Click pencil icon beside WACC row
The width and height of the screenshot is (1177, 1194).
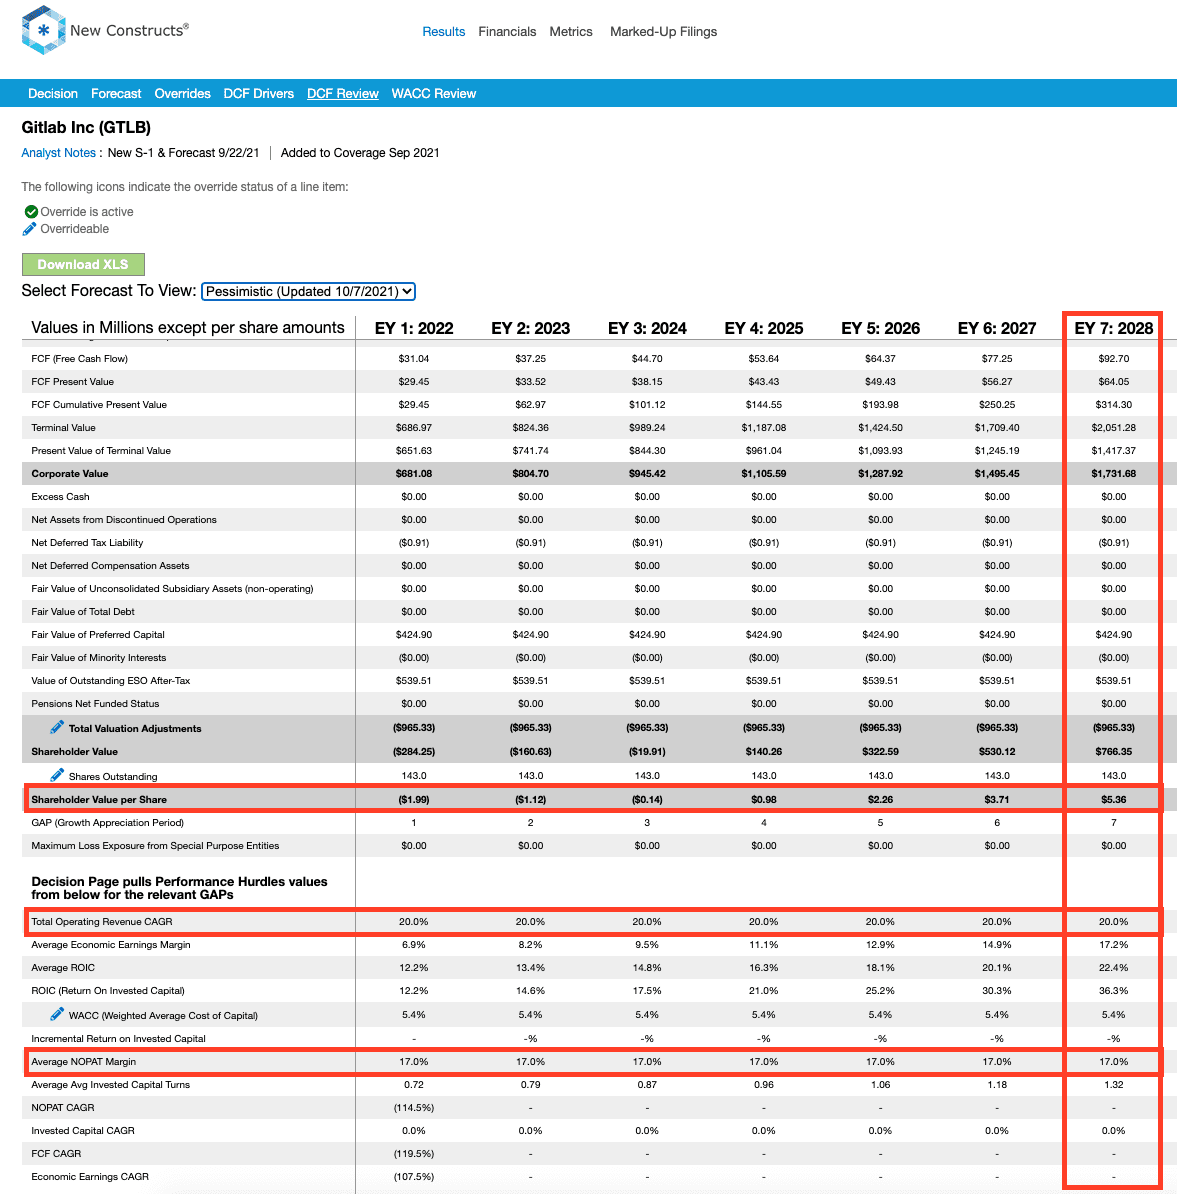pos(57,1014)
